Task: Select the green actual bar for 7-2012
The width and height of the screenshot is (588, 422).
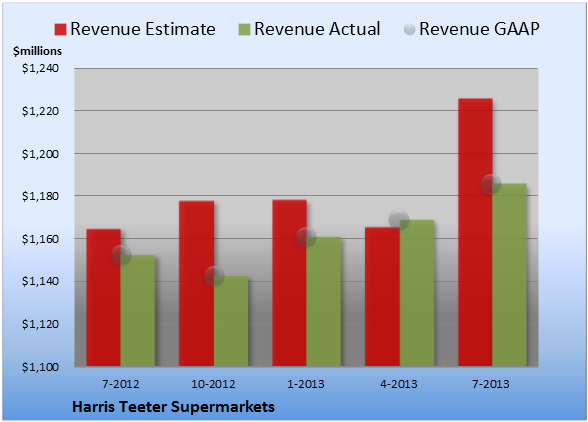Action: coord(138,311)
